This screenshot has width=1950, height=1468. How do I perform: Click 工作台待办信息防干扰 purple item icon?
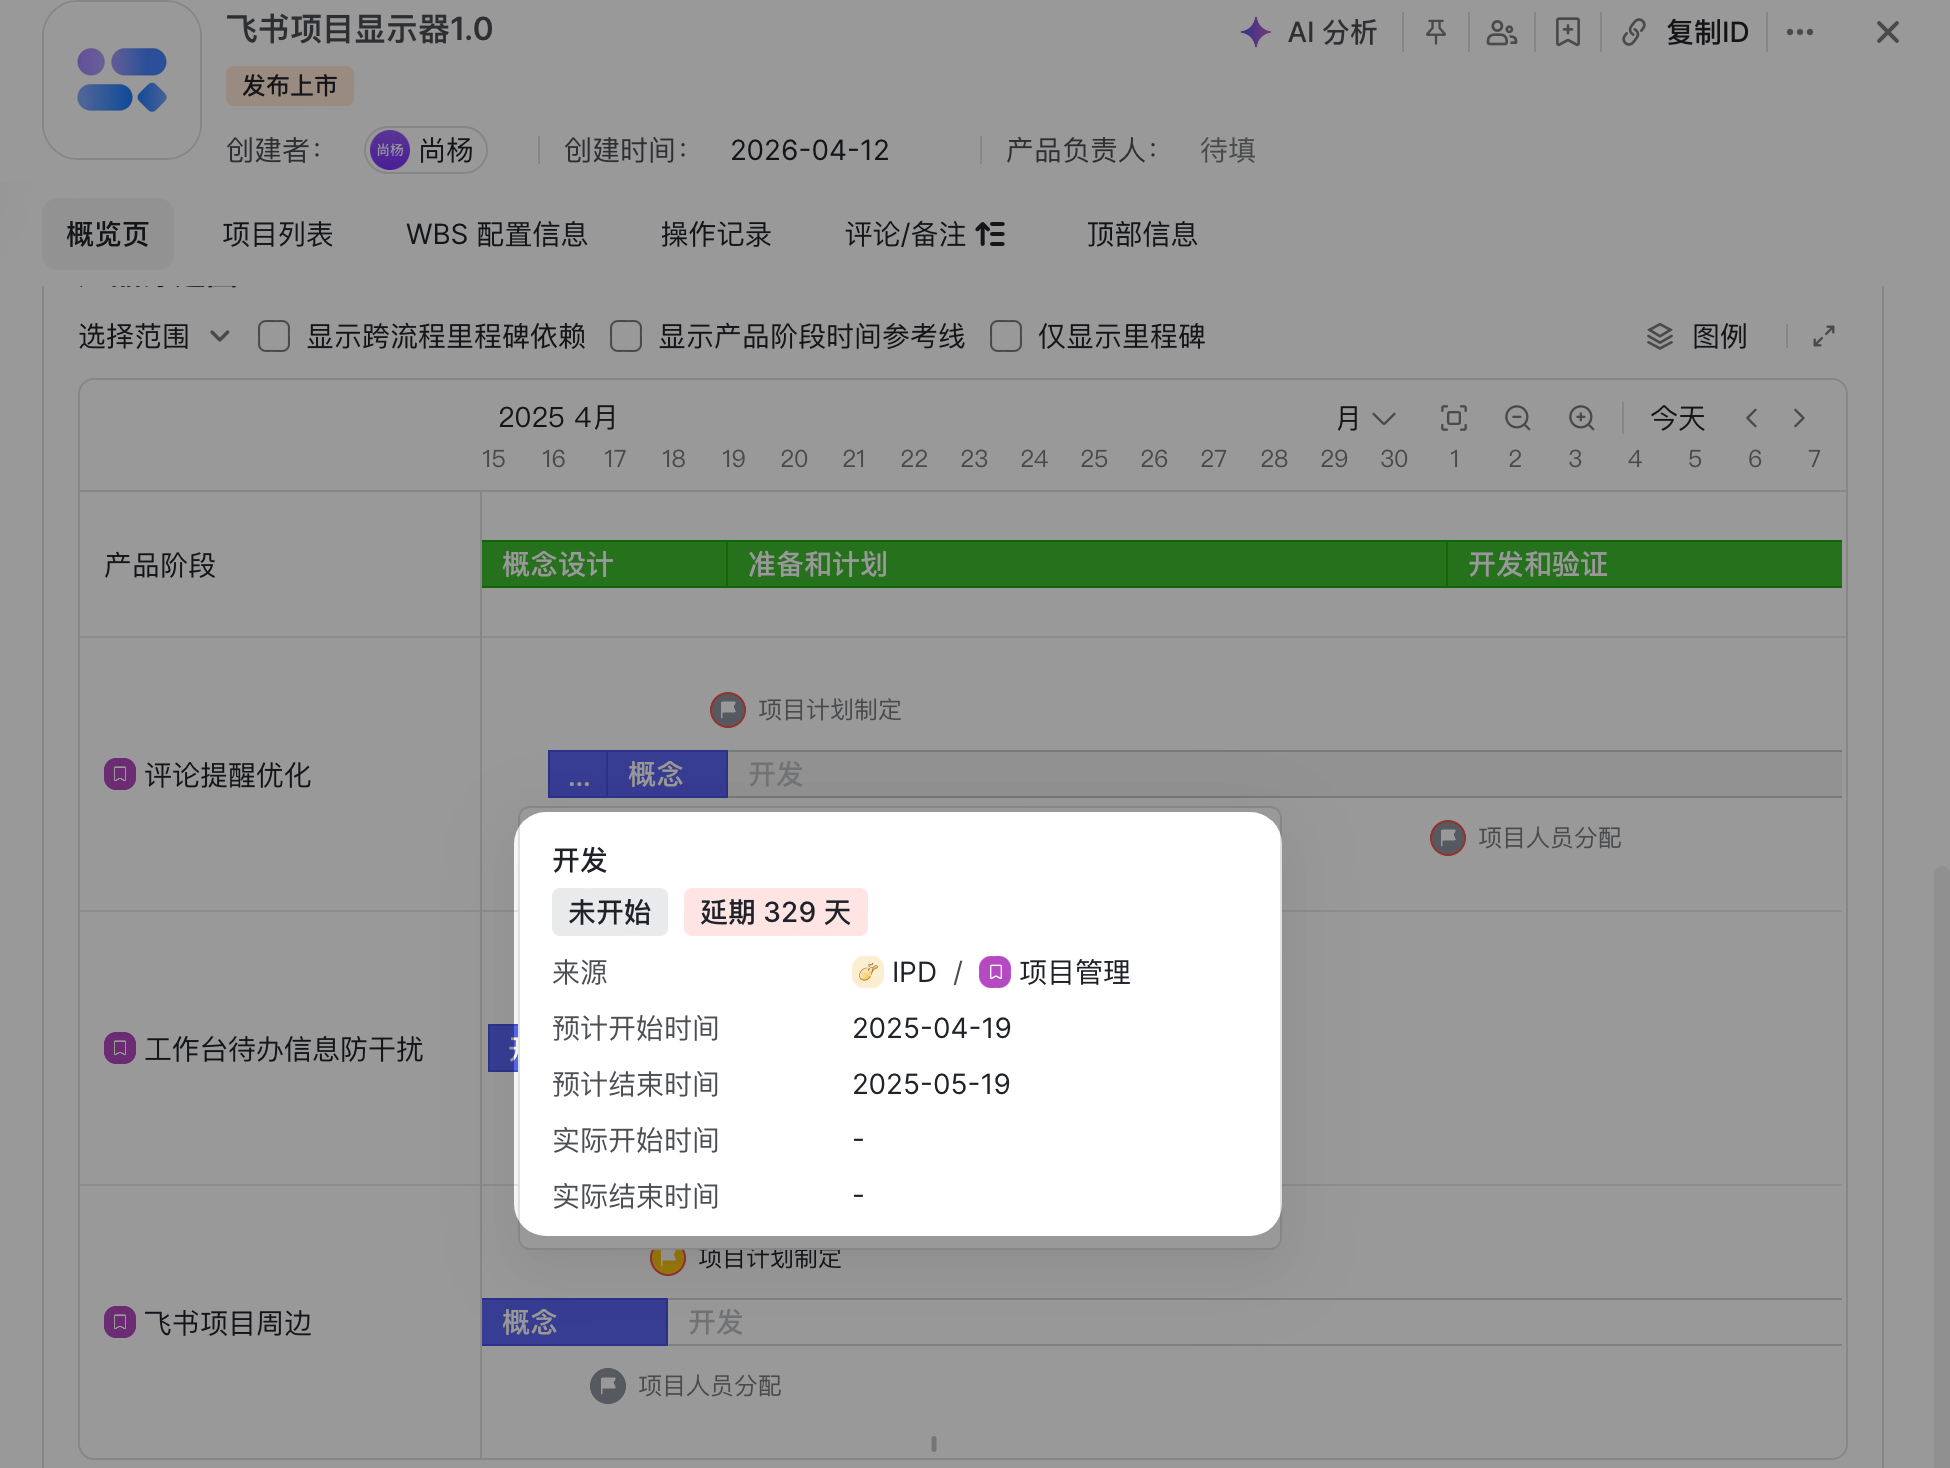pos(120,1048)
